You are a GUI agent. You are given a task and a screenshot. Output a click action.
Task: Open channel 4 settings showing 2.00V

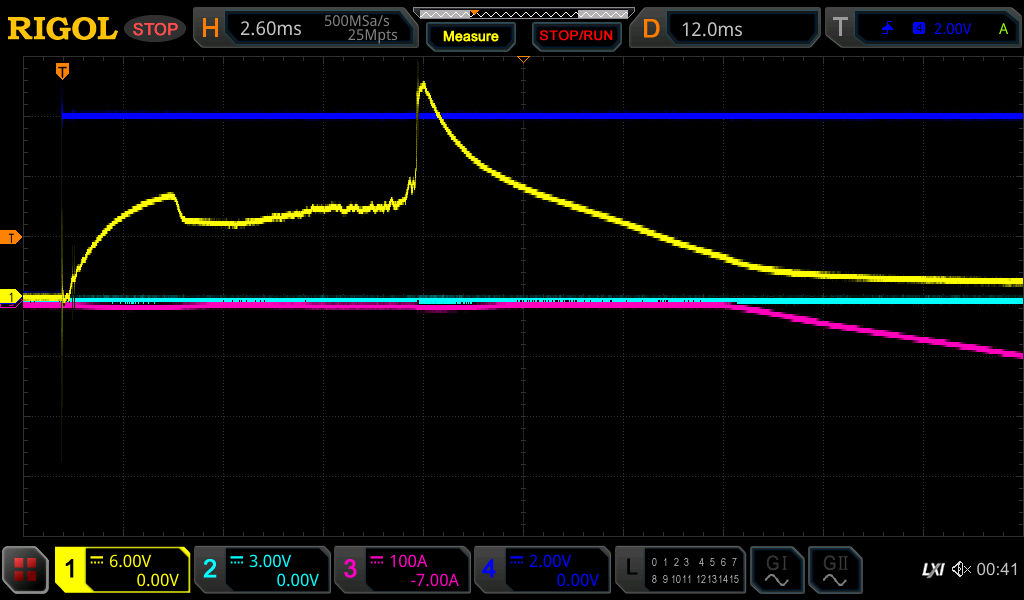541,570
